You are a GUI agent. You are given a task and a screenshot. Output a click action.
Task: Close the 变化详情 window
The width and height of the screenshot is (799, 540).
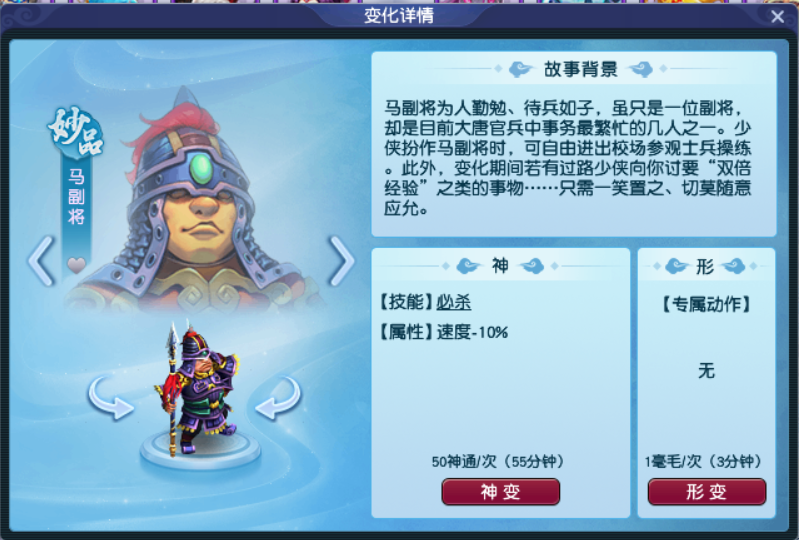pyautogui.click(x=778, y=17)
